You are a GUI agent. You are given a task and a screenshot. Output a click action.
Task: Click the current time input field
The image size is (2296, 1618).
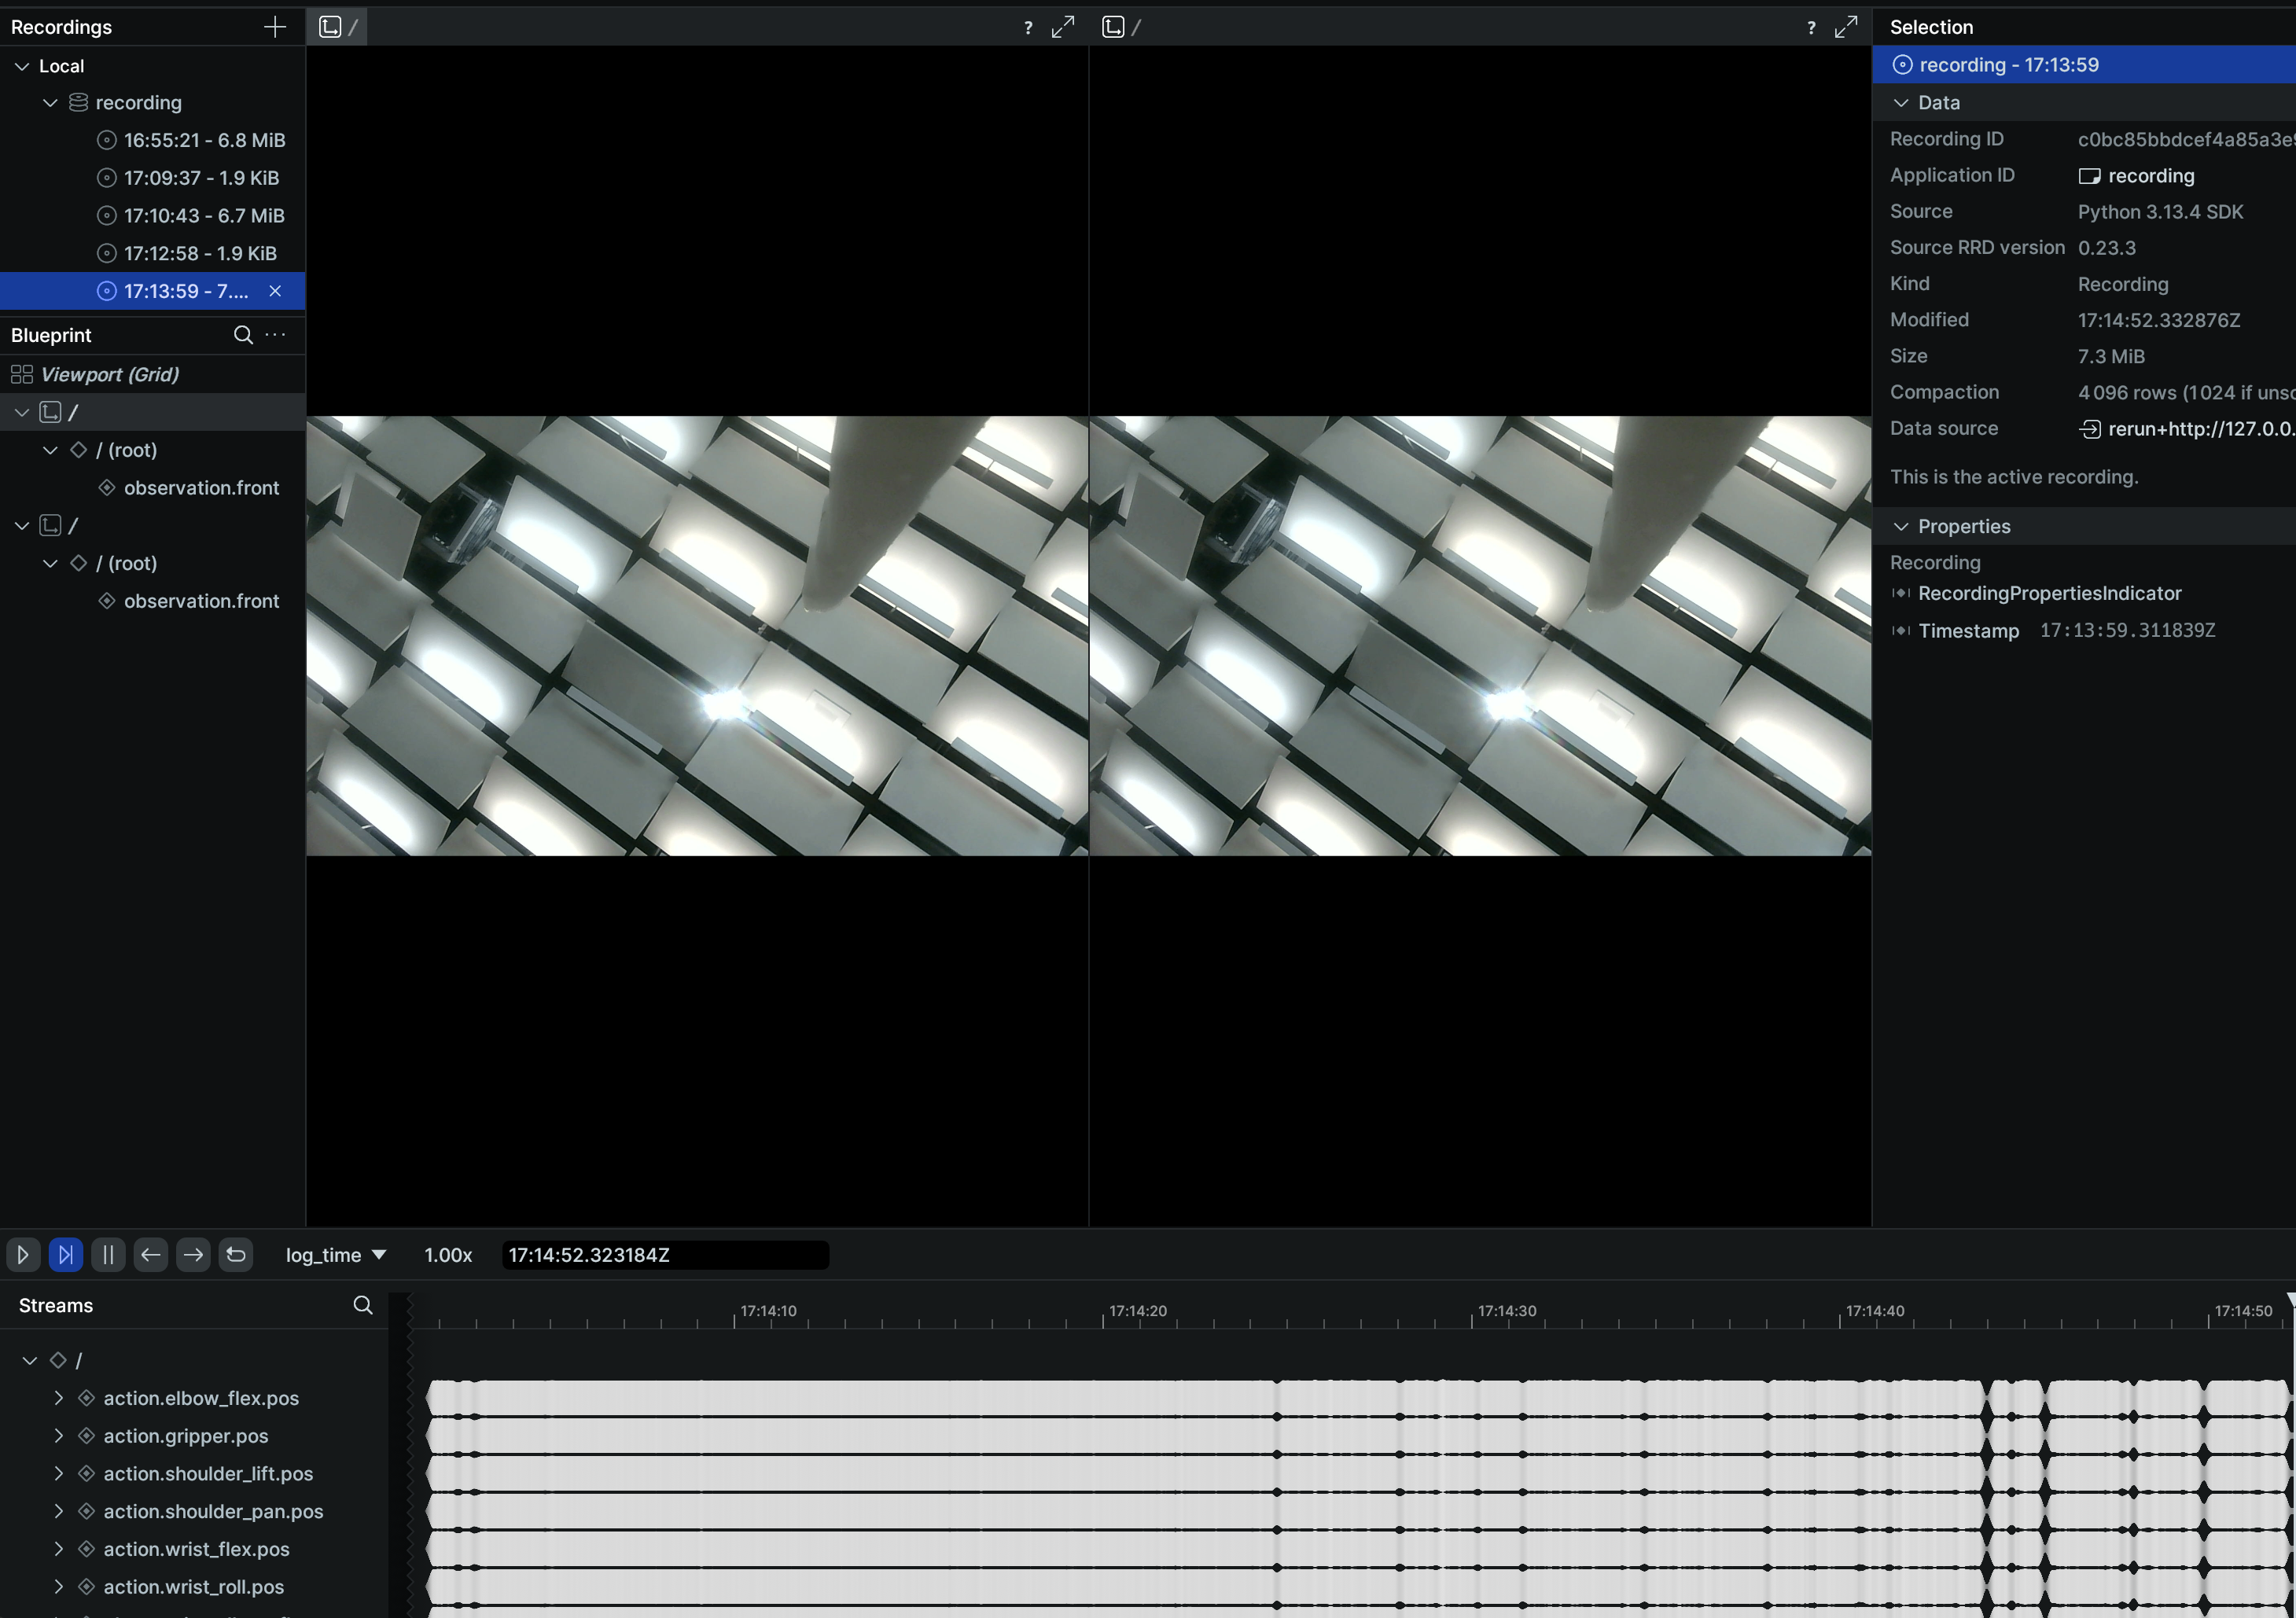665,1255
